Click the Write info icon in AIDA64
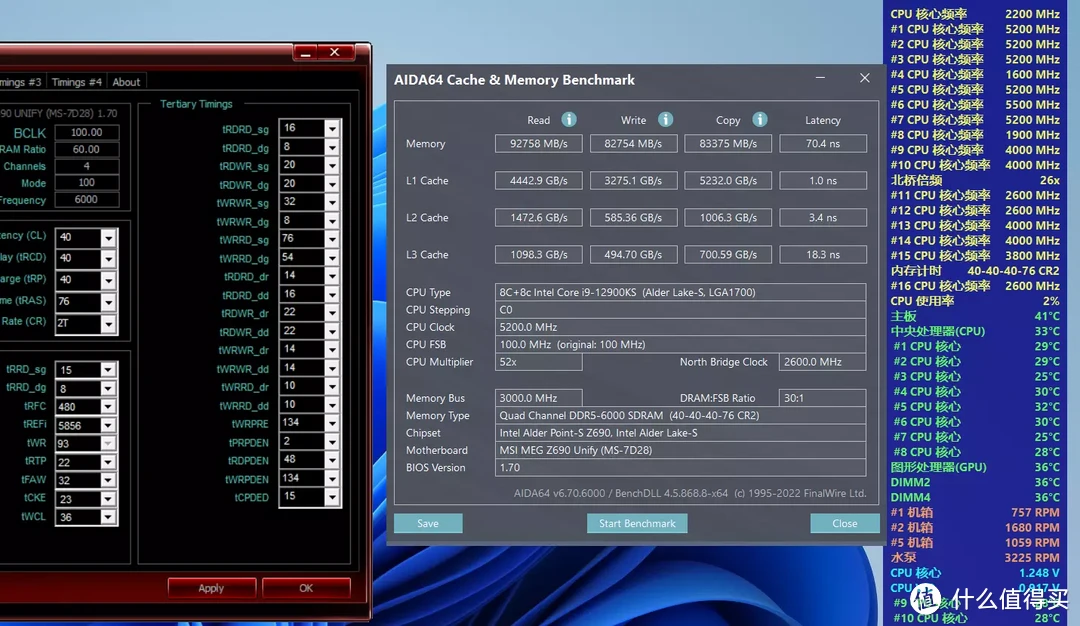 [665, 120]
